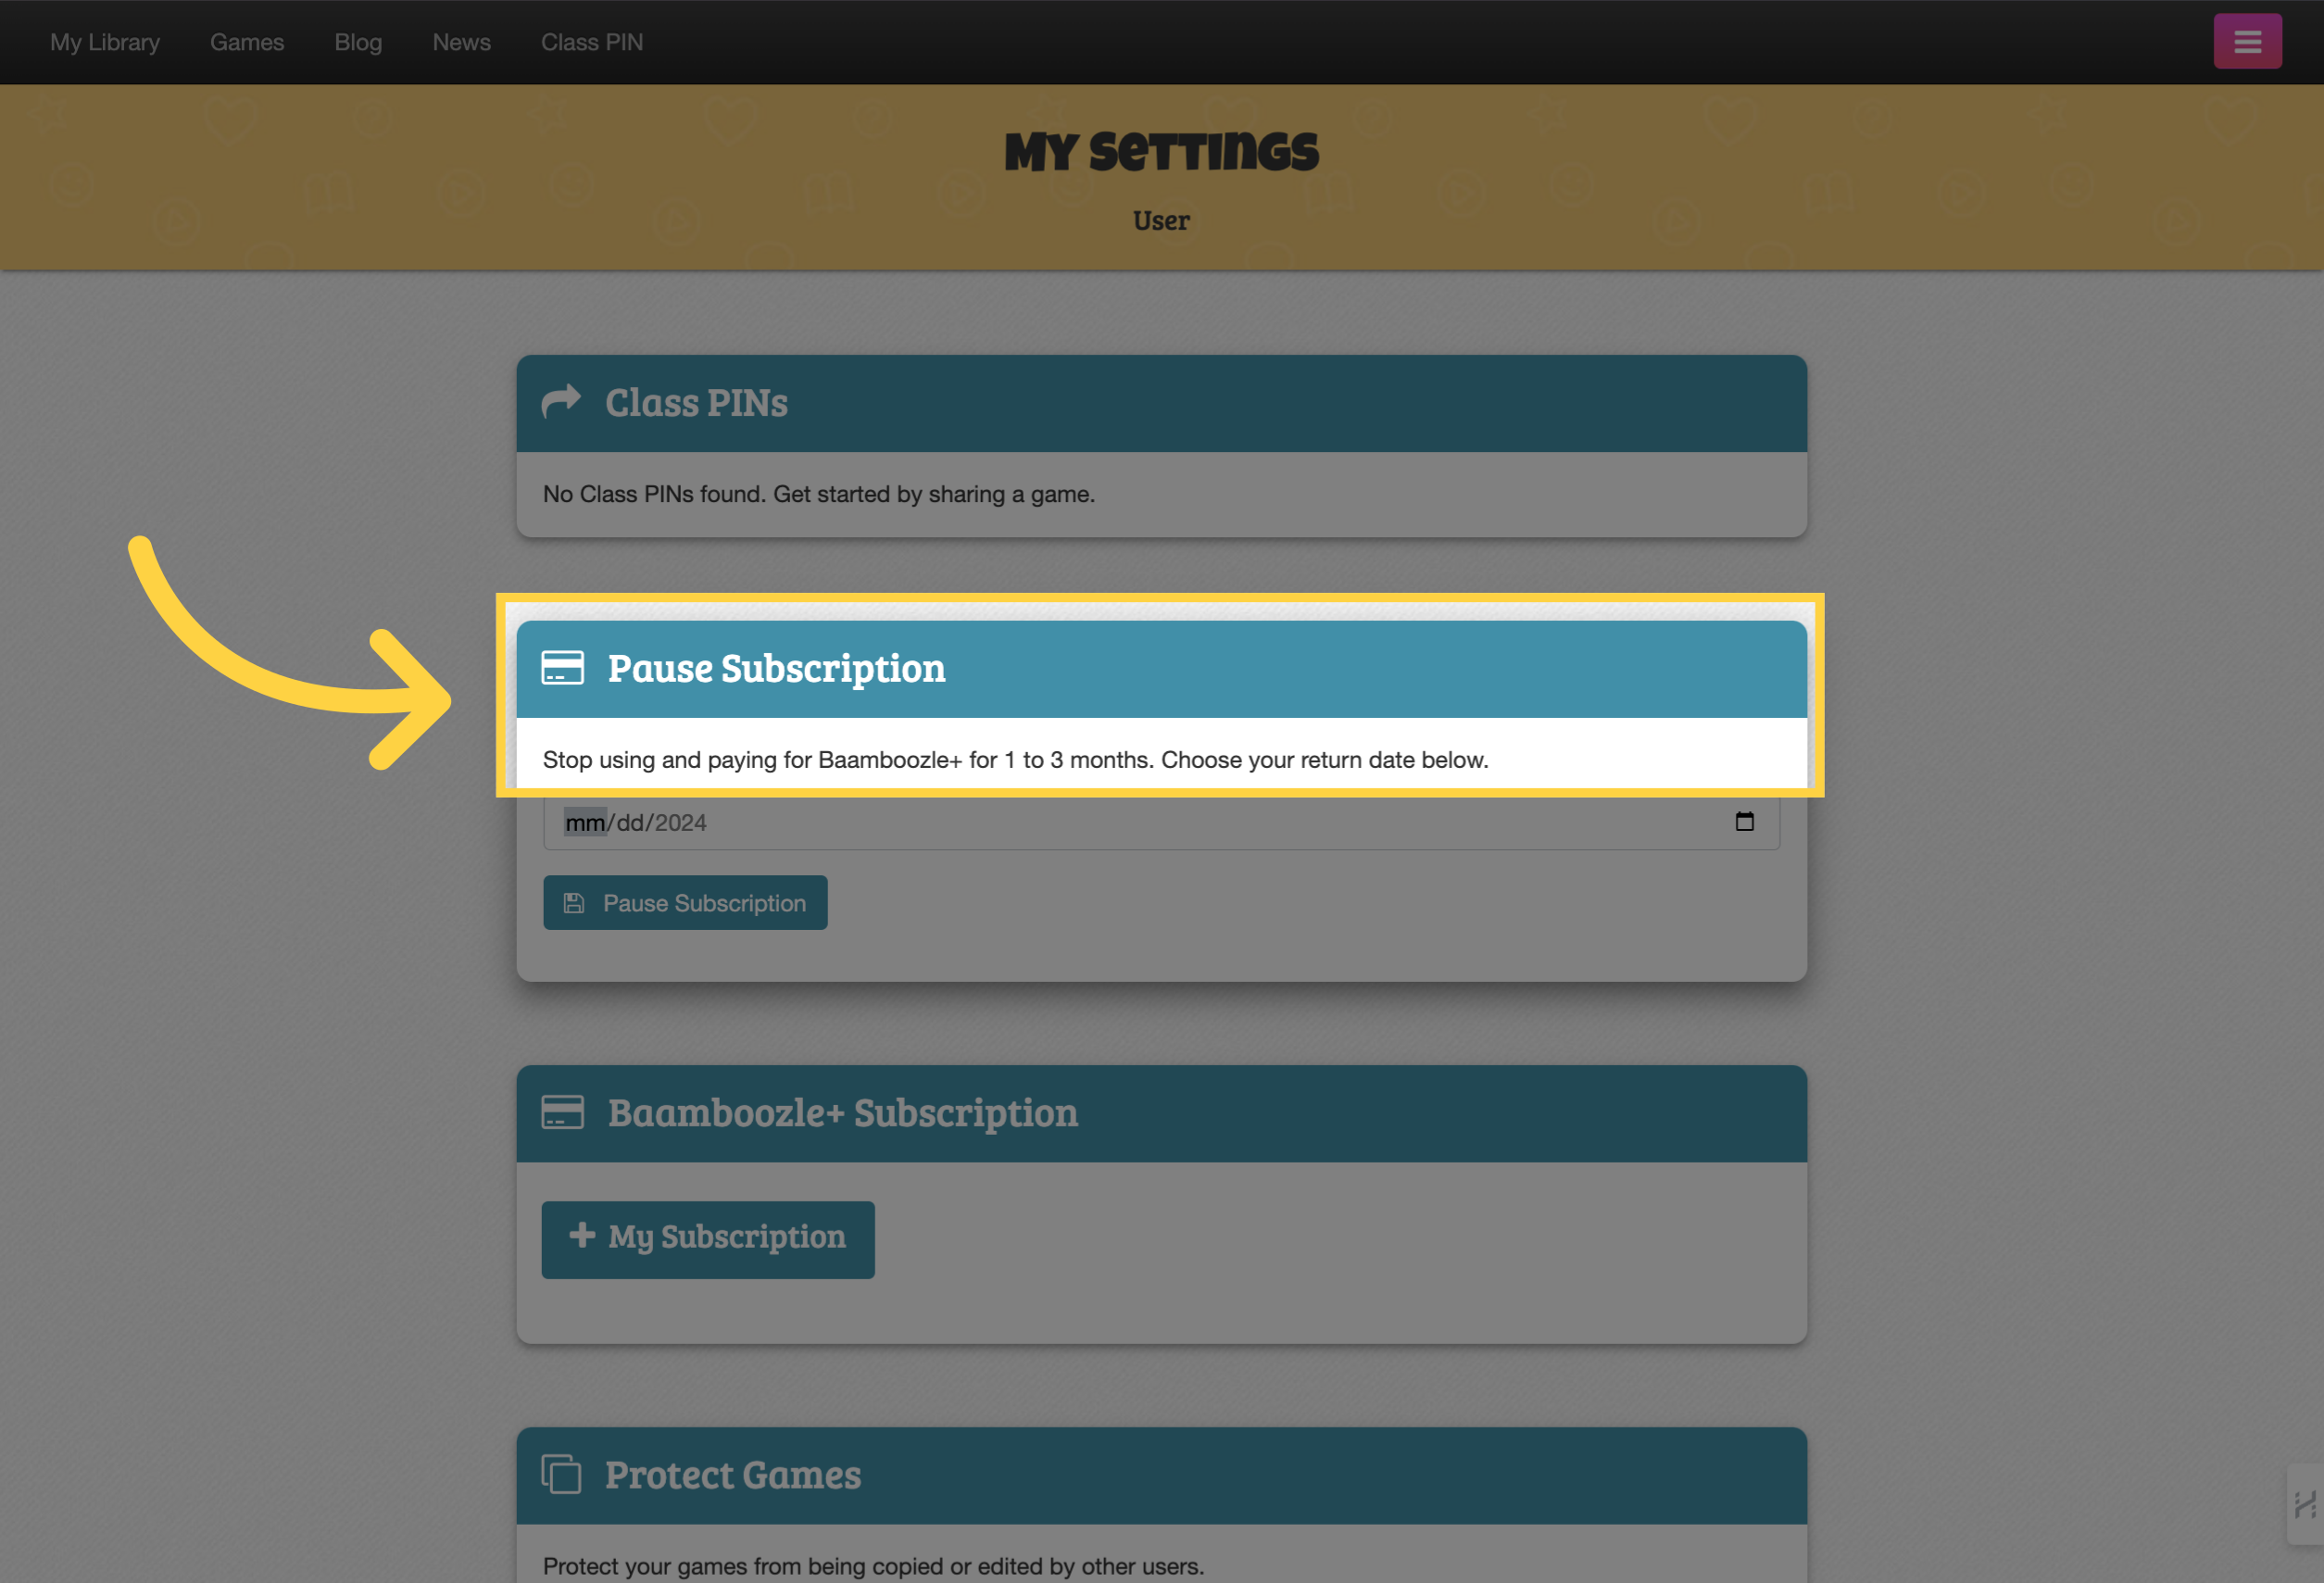The width and height of the screenshot is (2324, 1583).
Task: Click the card icon beside Baamboozle+ Subscription
Action: tap(562, 1112)
